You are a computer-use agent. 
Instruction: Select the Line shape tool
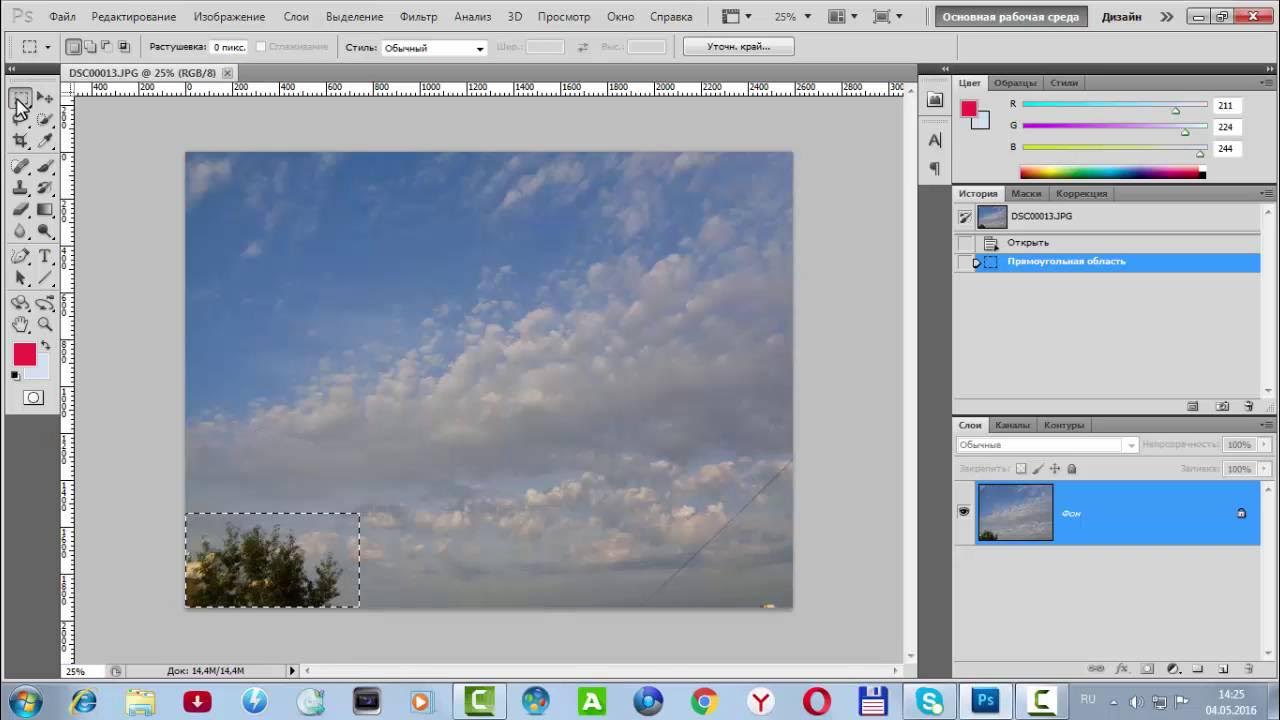click(45, 278)
